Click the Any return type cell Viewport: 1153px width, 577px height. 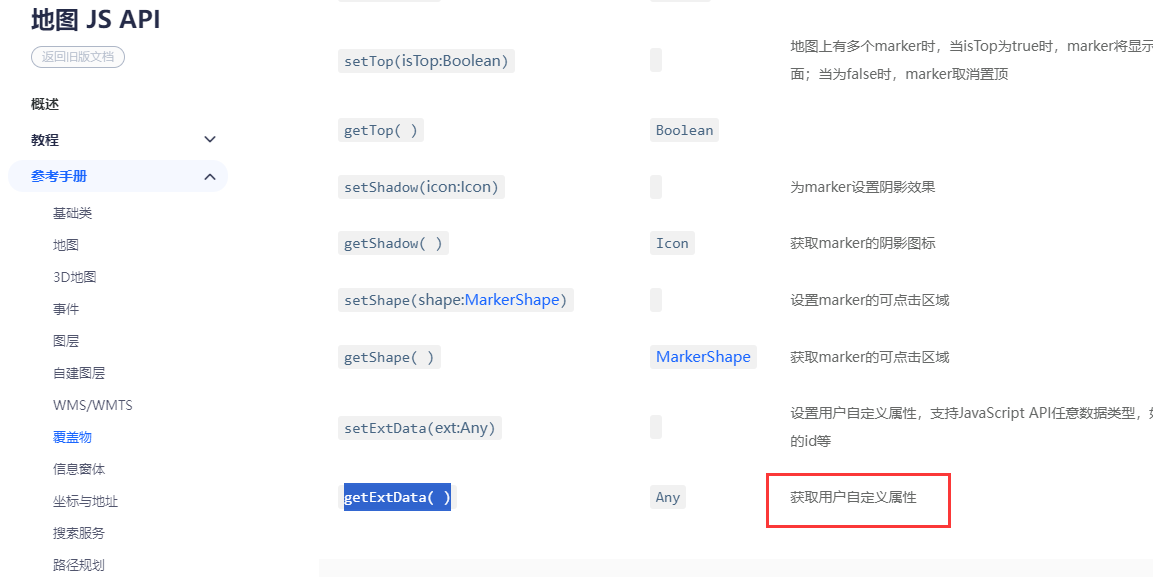(668, 498)
